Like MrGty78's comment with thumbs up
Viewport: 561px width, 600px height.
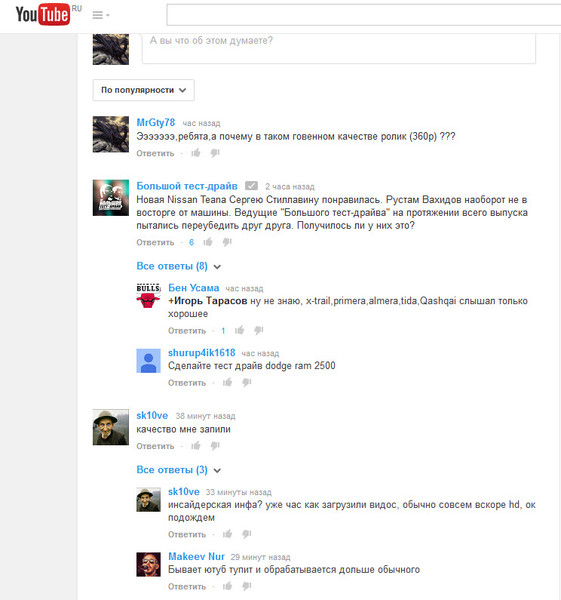coord(196,153)
